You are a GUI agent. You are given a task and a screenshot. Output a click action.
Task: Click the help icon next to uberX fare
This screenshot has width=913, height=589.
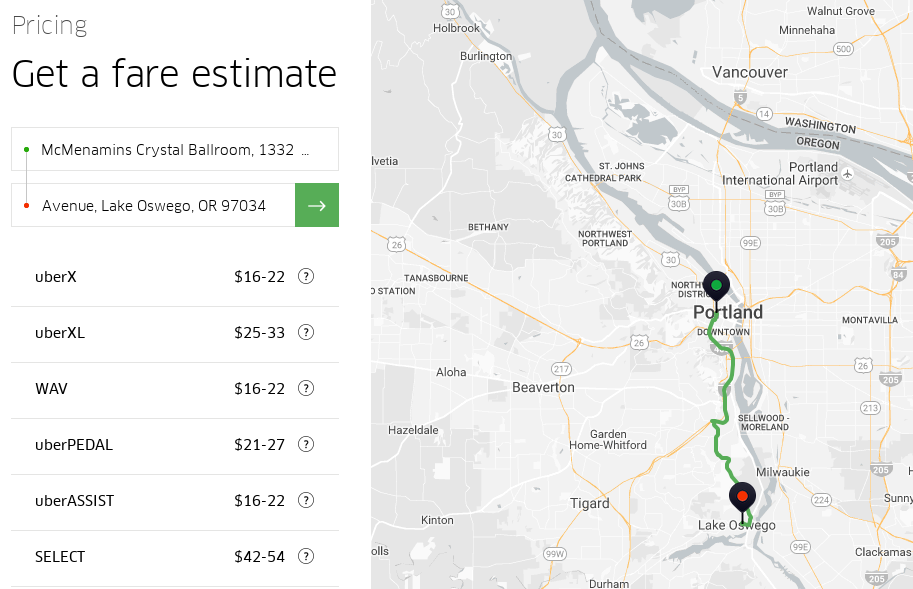click(306, 276)
